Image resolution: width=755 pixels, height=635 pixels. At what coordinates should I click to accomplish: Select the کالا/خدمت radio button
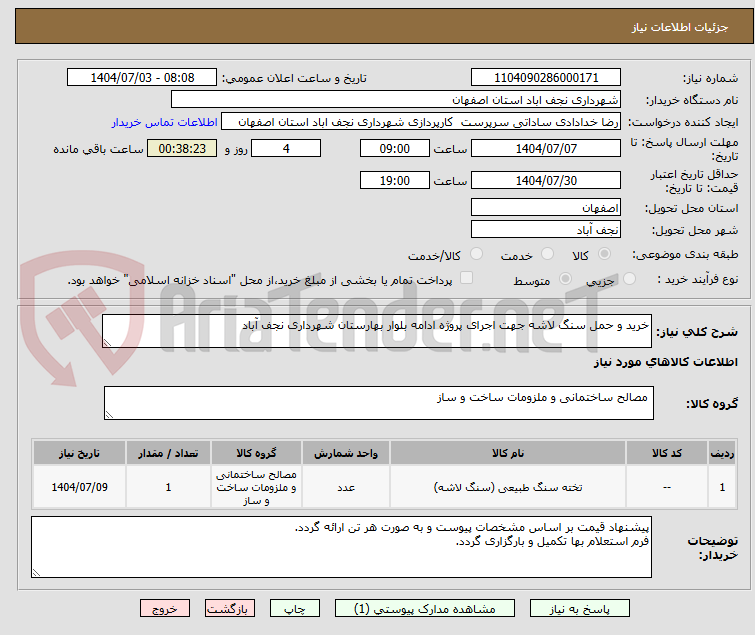point(476,254)
